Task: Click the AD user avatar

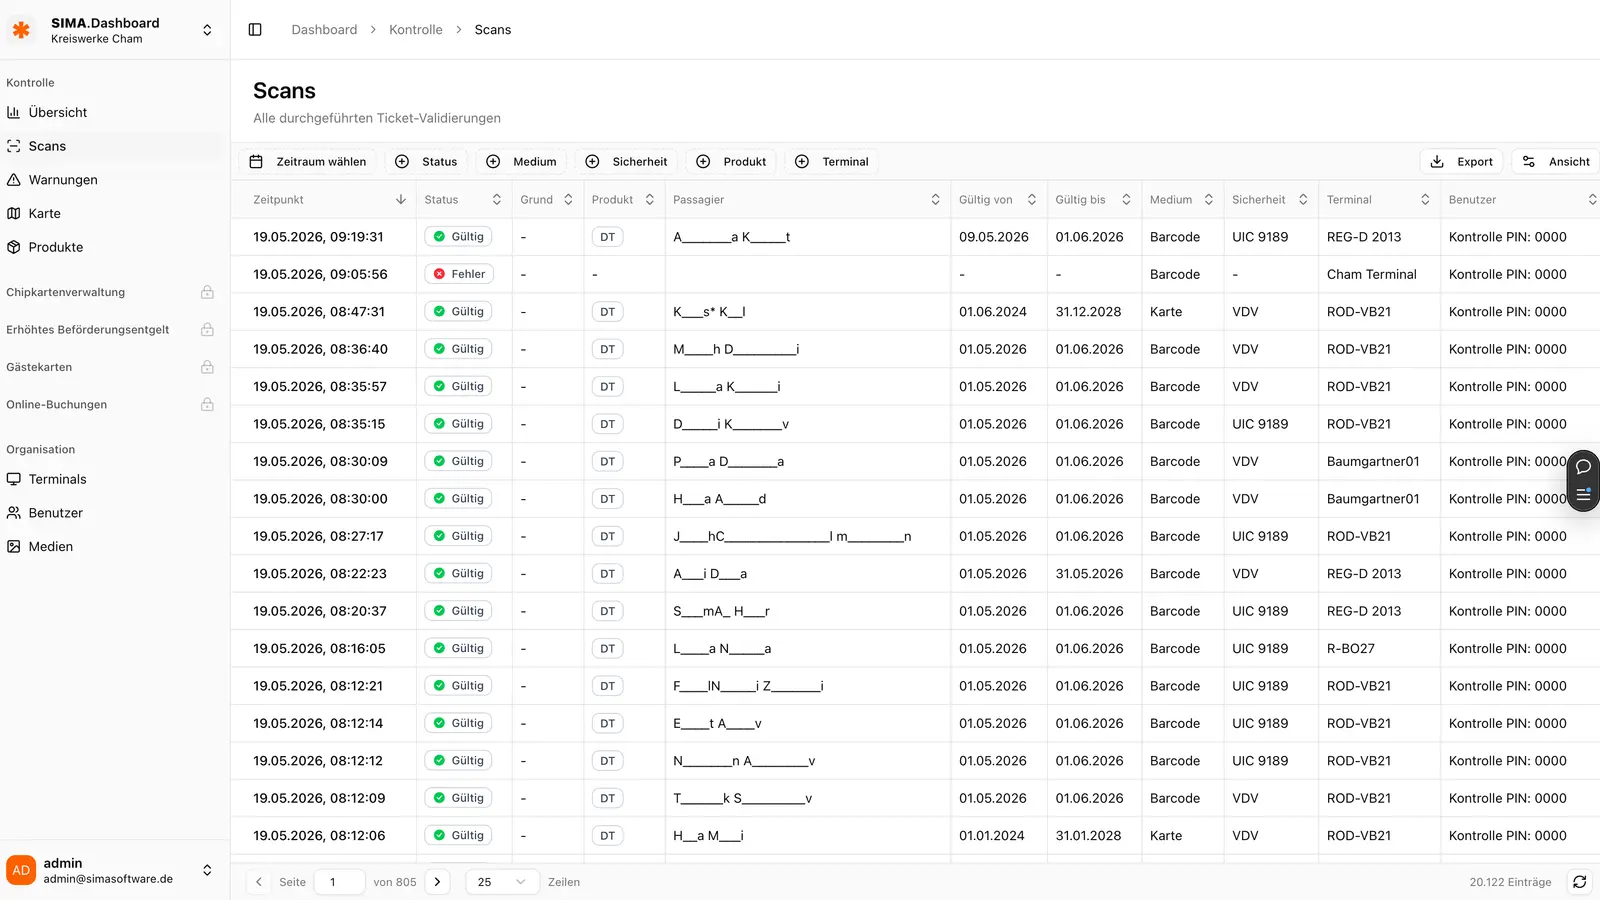Action: pos(21,870)
